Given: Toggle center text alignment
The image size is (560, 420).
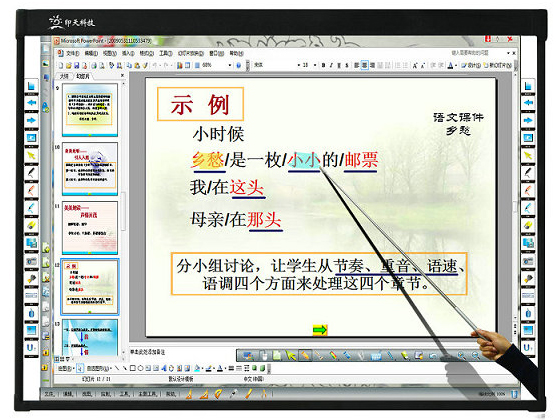Looking at the screenshot, I should tap(364, 65).
